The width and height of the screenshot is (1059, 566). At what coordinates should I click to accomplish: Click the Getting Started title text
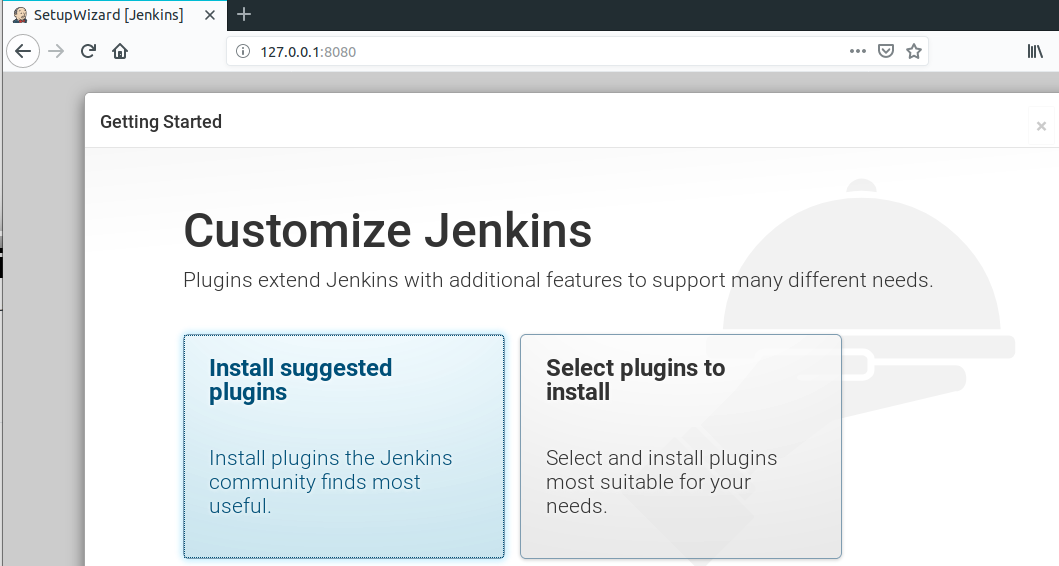[161, 122]
